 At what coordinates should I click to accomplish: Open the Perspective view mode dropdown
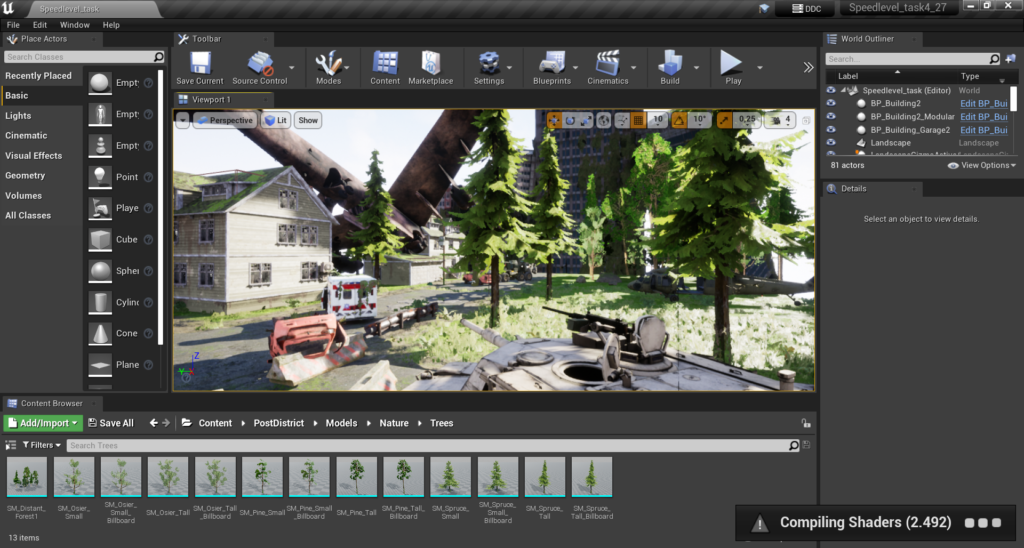[225, 120]
